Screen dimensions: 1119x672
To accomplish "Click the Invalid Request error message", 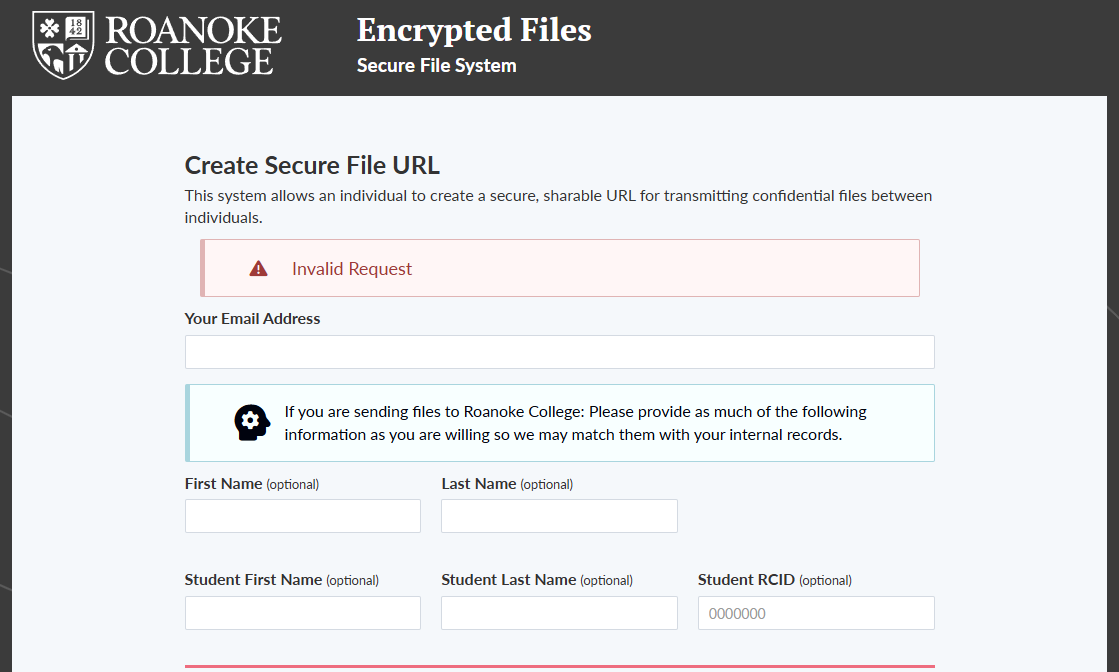I will 352,269.
